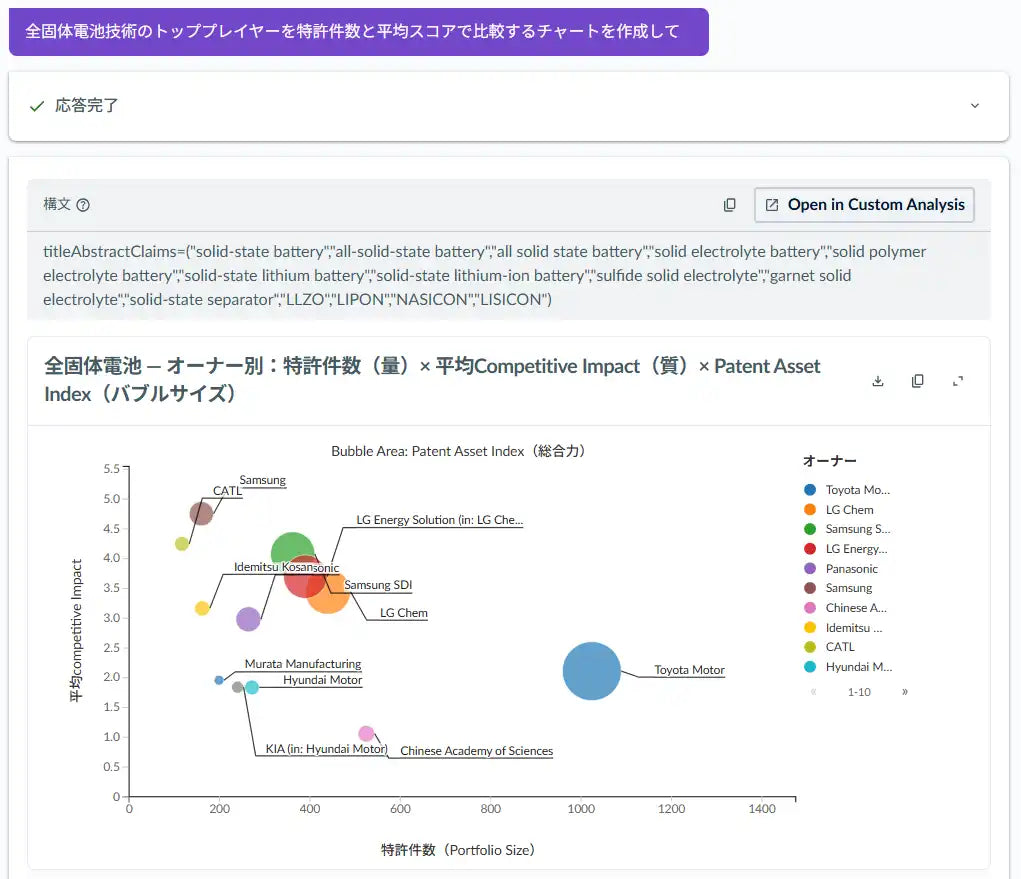Viewport: 1021px width, 879px height.
Task: Select the small blue Murata Manufacturing bubble
Action: 219,680
